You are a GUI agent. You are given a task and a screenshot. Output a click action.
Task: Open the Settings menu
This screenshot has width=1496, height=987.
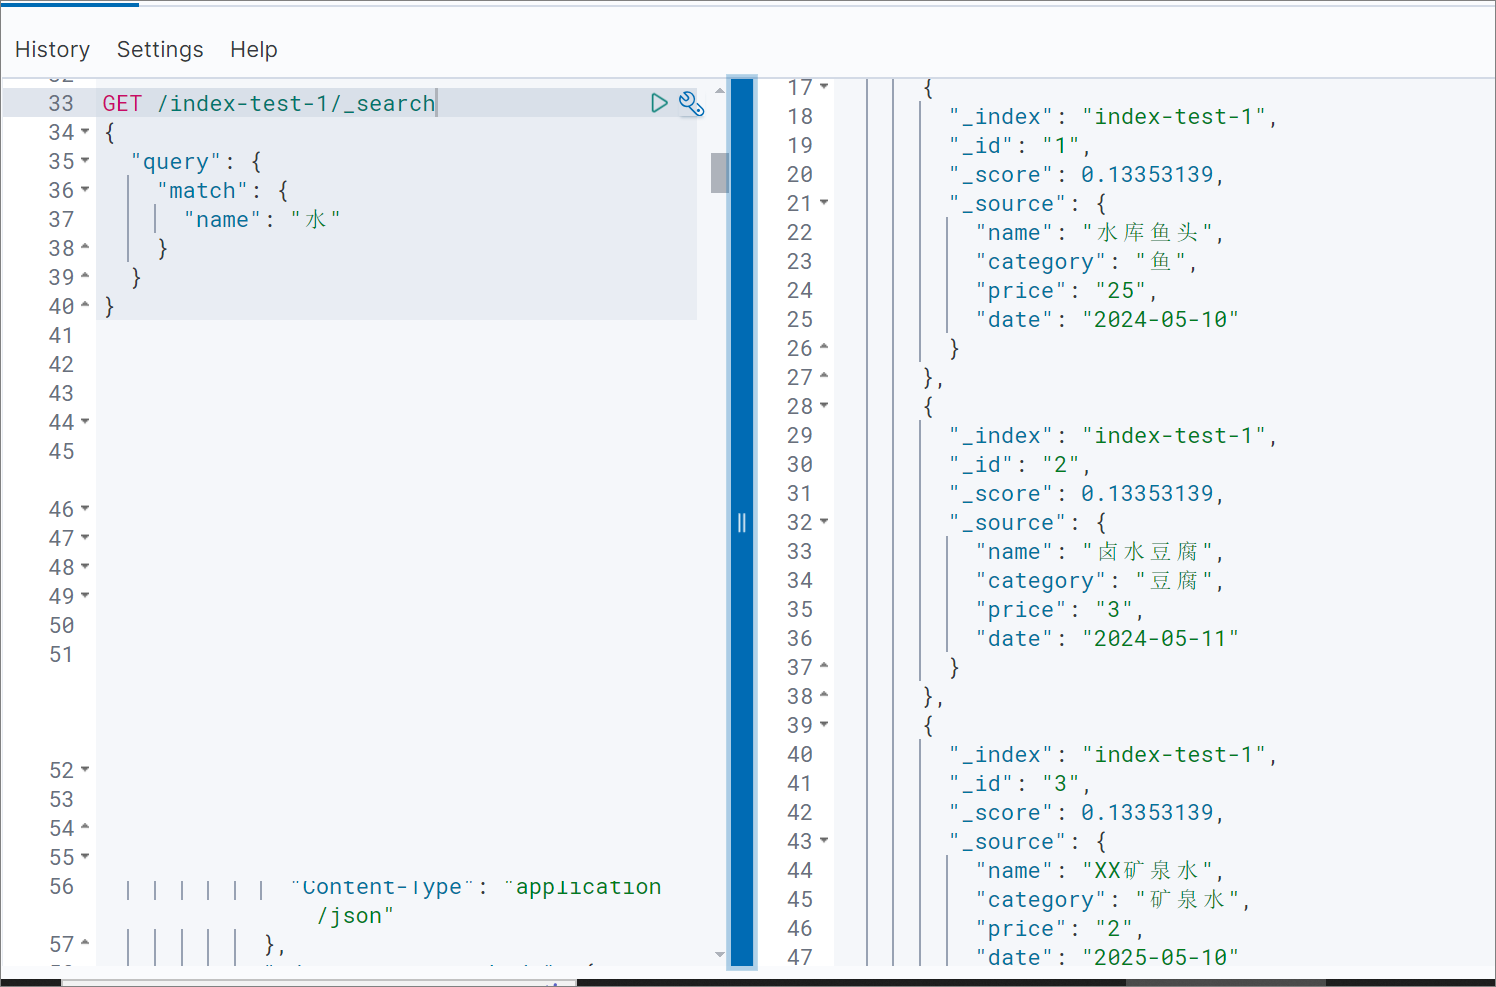[160, 49]
